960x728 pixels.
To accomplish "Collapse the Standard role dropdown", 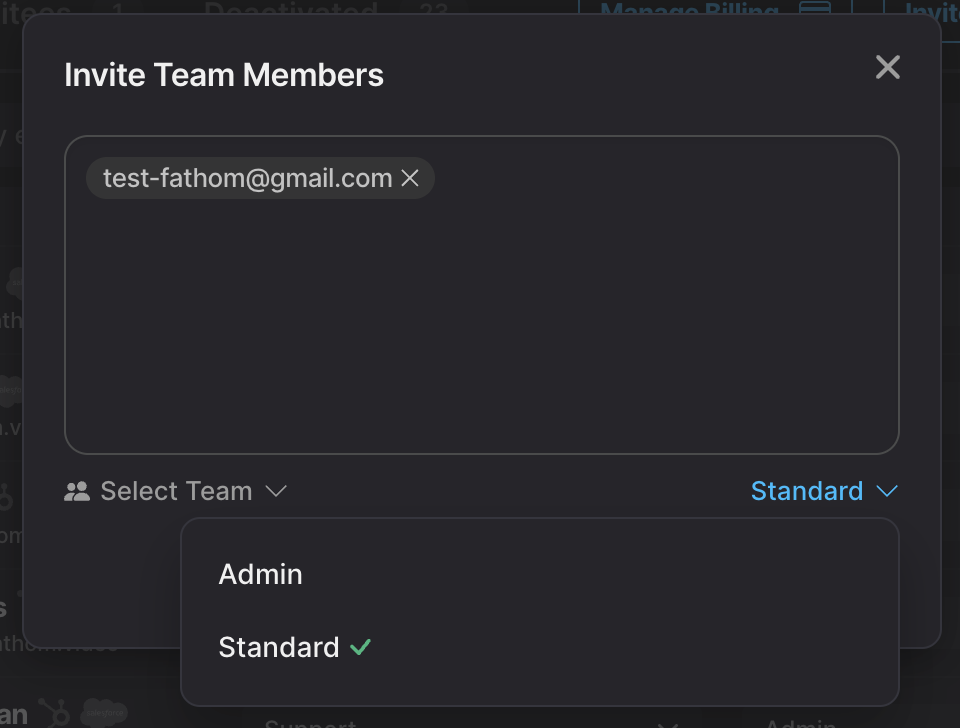I will (x=807, y=491).
